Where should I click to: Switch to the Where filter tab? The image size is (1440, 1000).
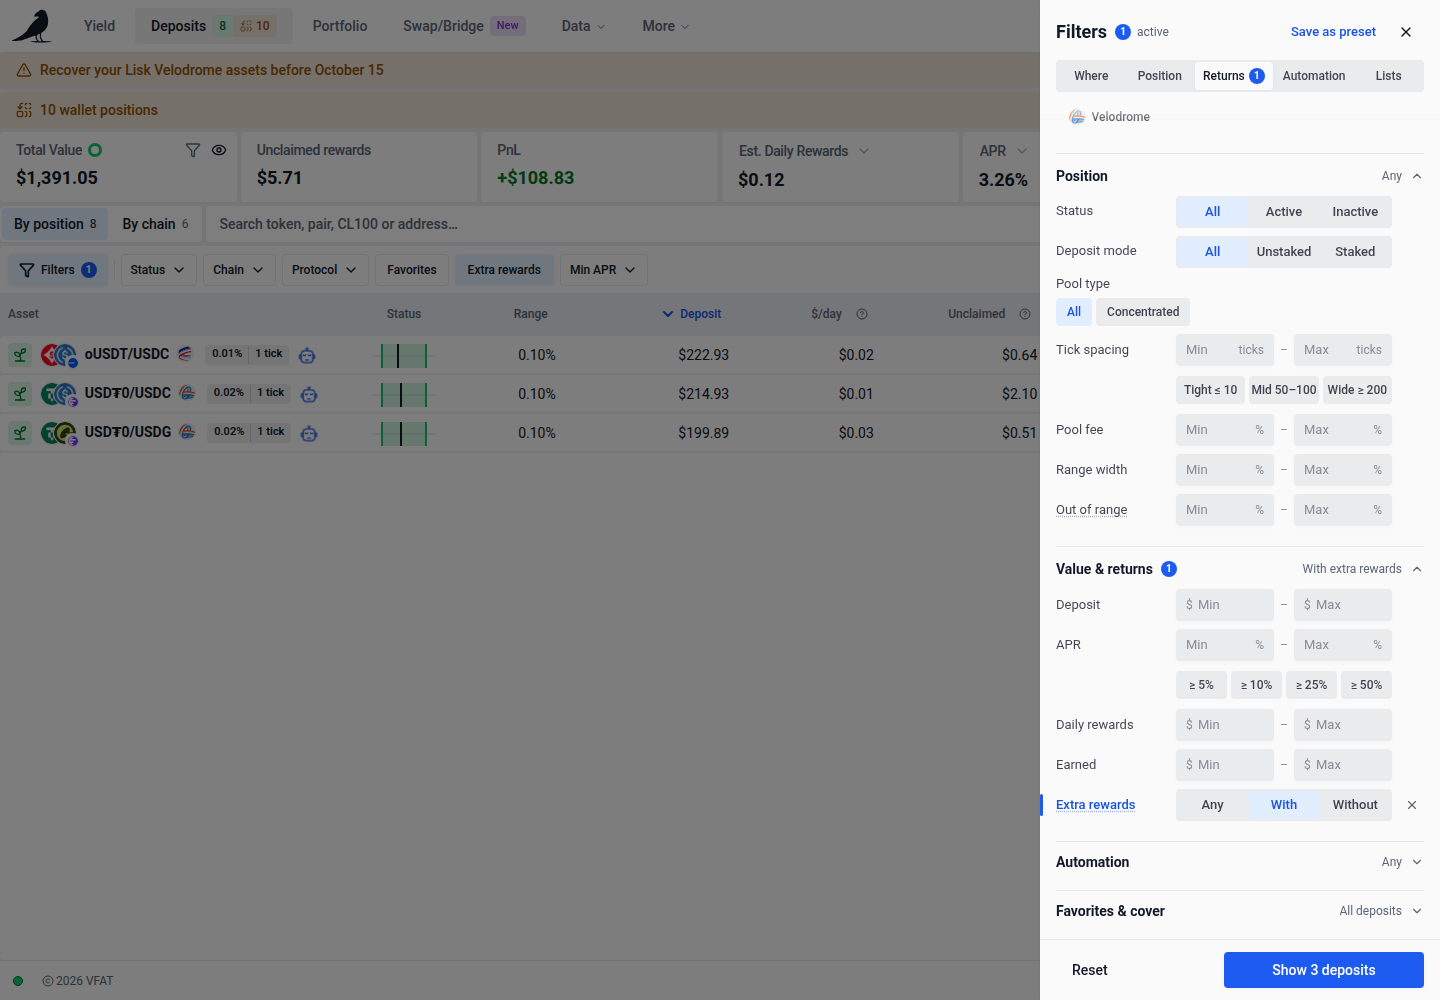tap(1091, 76)
